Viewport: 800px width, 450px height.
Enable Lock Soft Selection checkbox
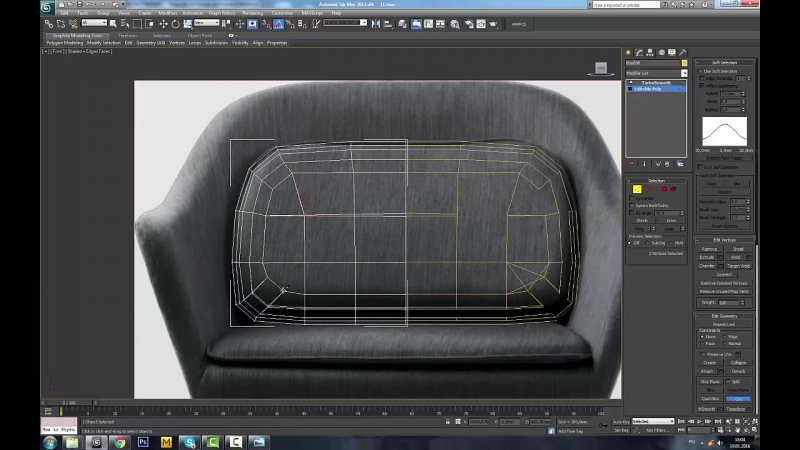coord(701,167)
